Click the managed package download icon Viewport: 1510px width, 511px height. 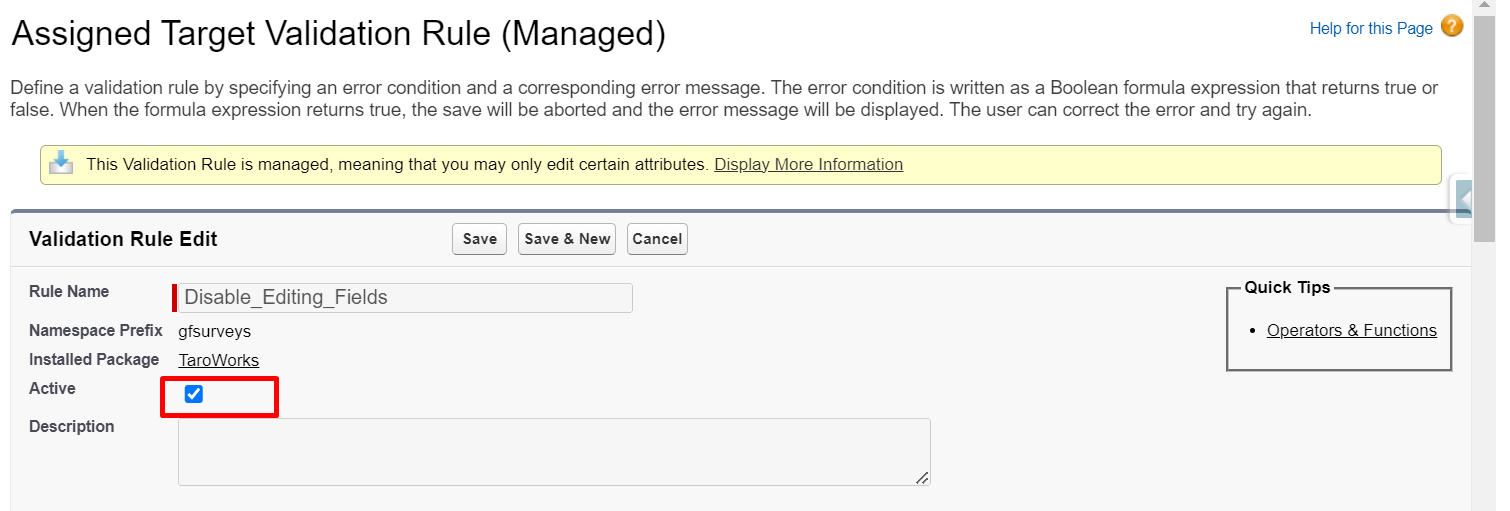pyautogui.click(x=62, y=163)
